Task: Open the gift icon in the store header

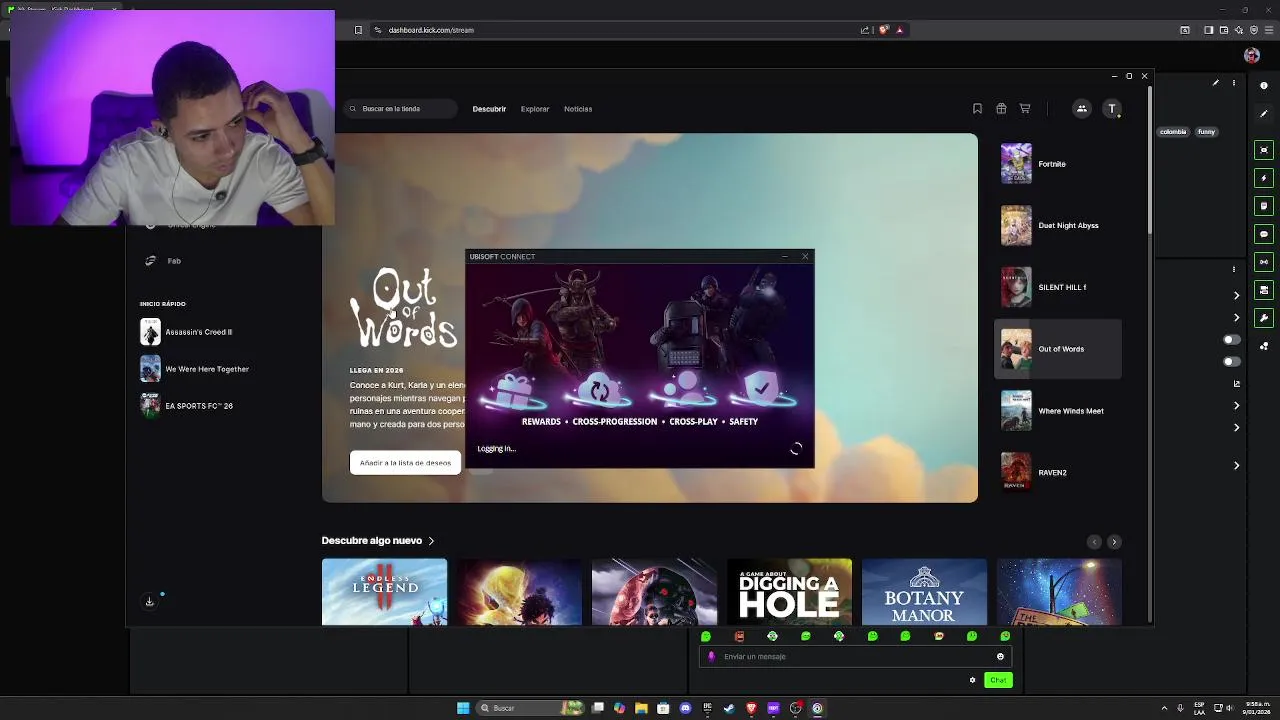Action: [x=1001, y=109]
